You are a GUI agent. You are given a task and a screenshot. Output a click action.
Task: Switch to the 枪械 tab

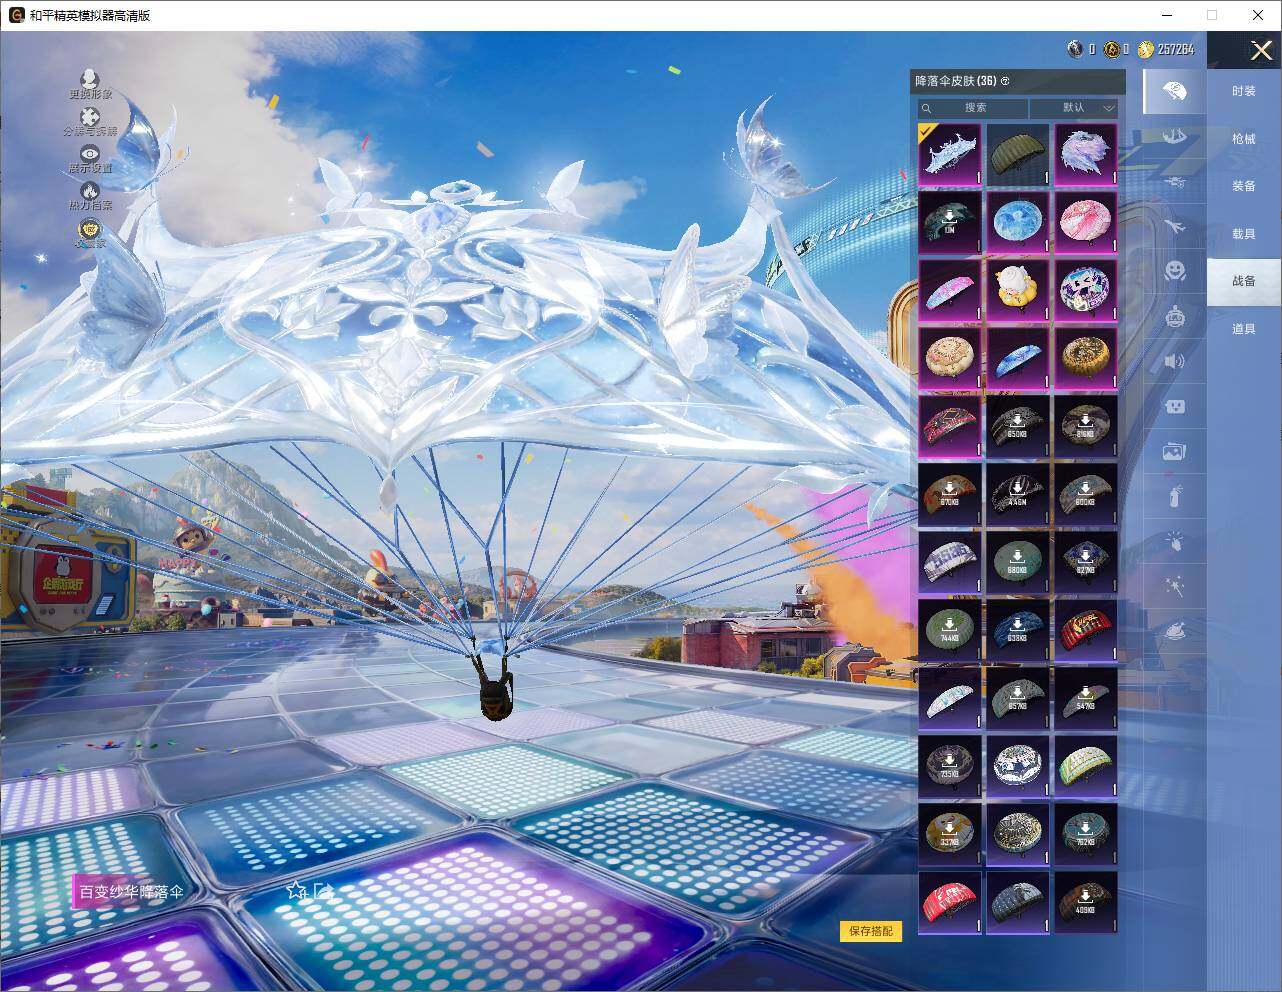point(1244,139)
